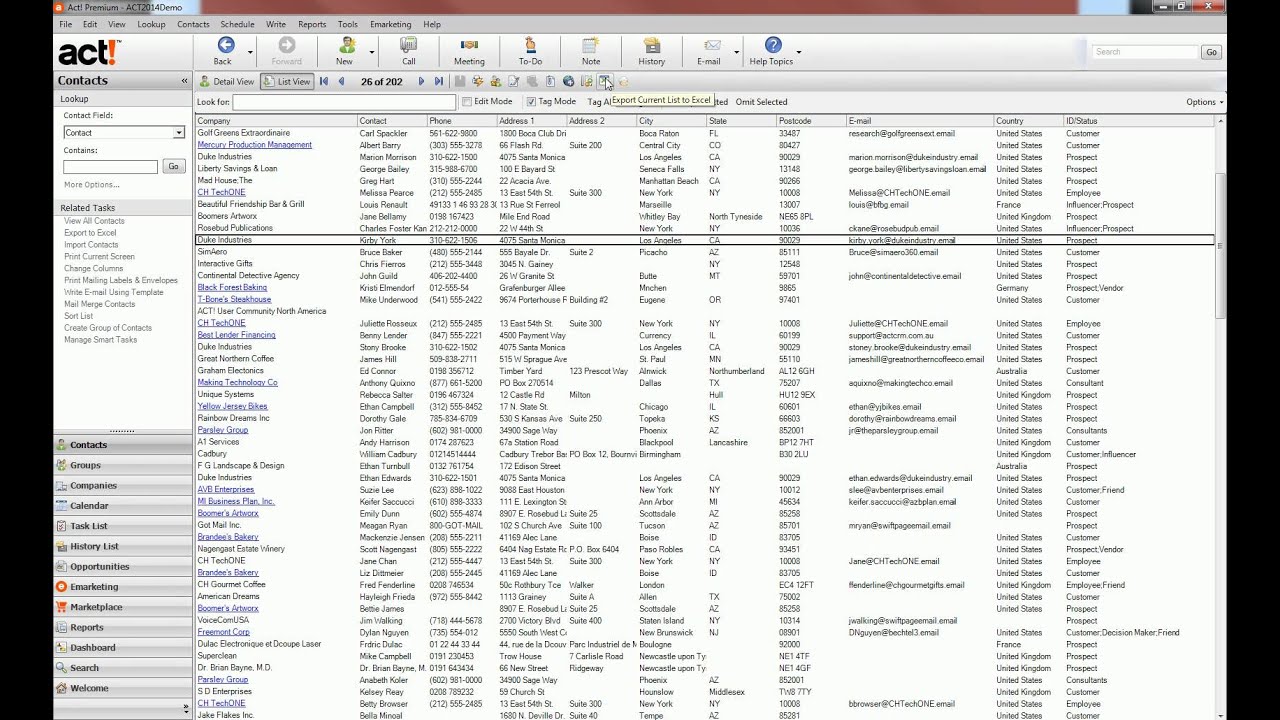The image size is (1280, 720).
Task: Switch to Detail View
Action: 226,81
